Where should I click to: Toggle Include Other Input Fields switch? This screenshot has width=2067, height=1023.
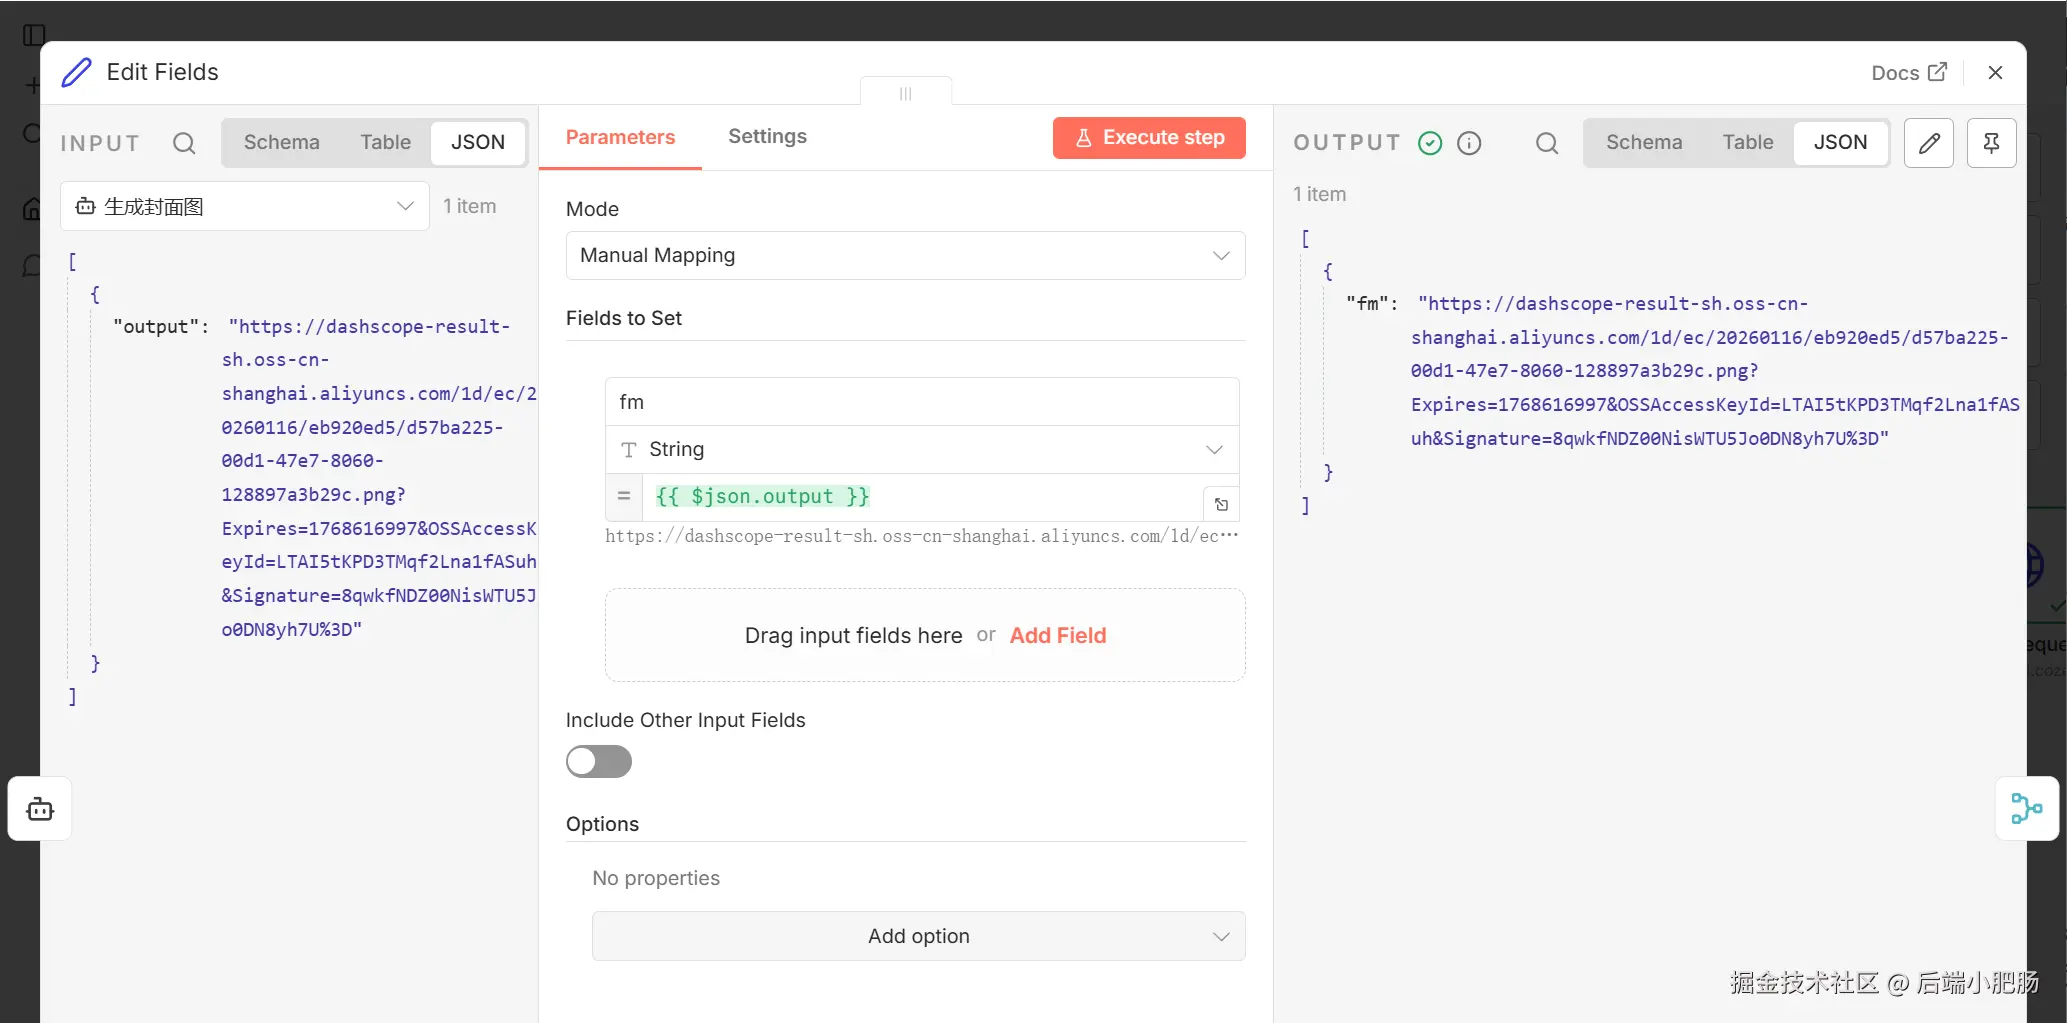[x=599, y=761]
